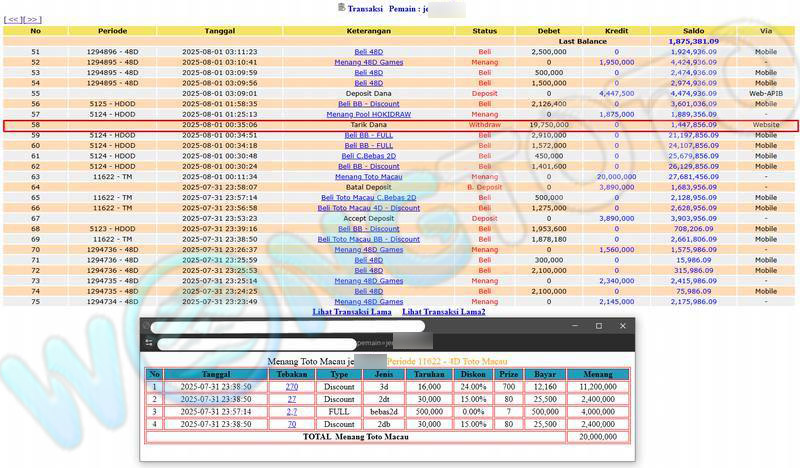
Task: Click the popup window's browser tab
Action: tap(287, 327)
